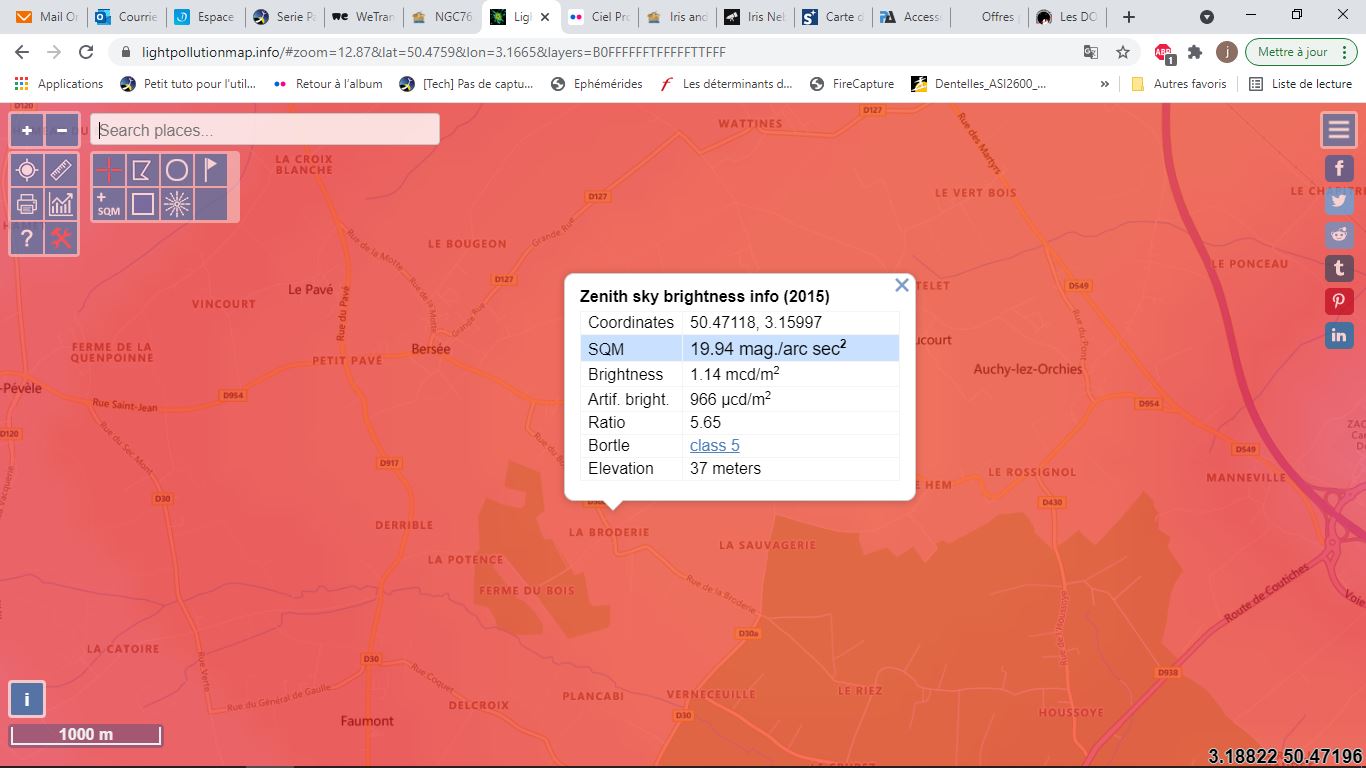Open the Bortle class 5 link
Image resolution: width=1366 pixels, height=768 pixels.
tap(715, 445)
